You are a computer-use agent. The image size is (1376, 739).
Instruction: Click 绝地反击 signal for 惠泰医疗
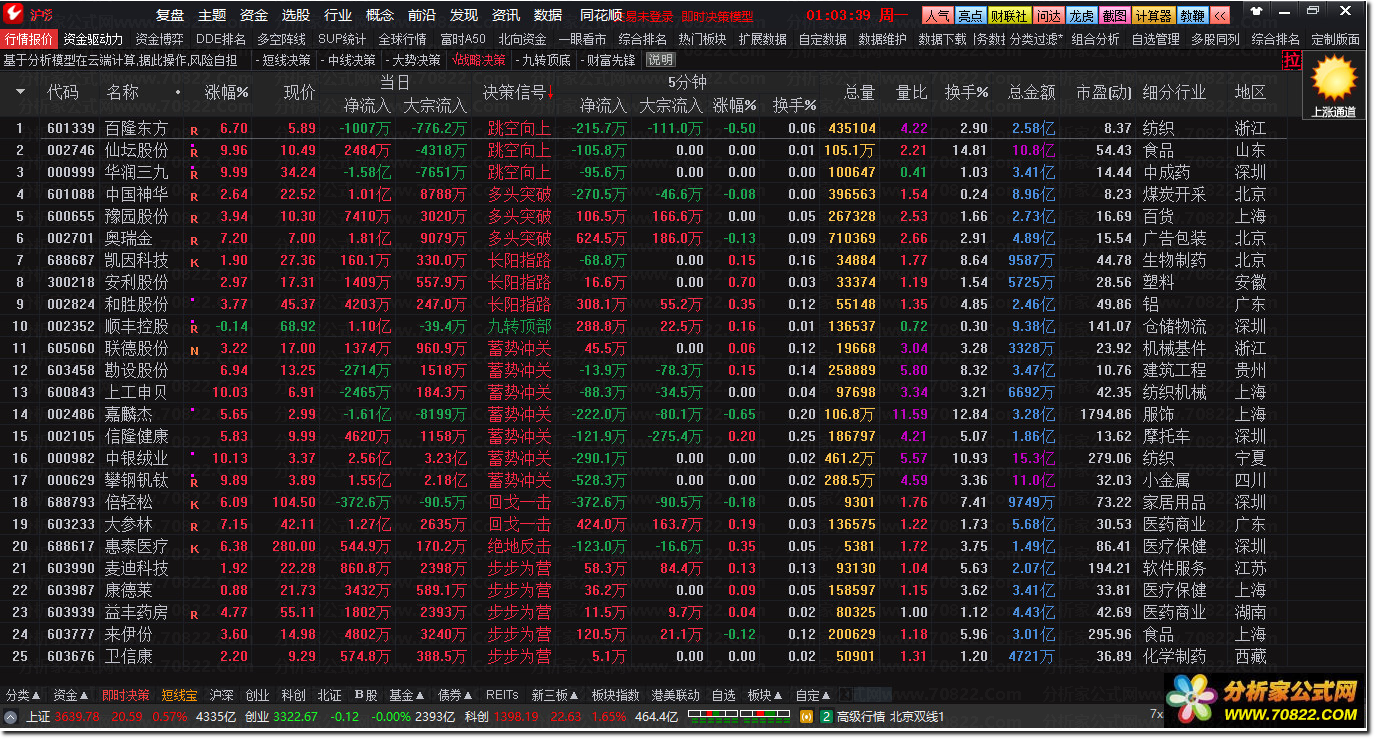(x=519, y=546)
